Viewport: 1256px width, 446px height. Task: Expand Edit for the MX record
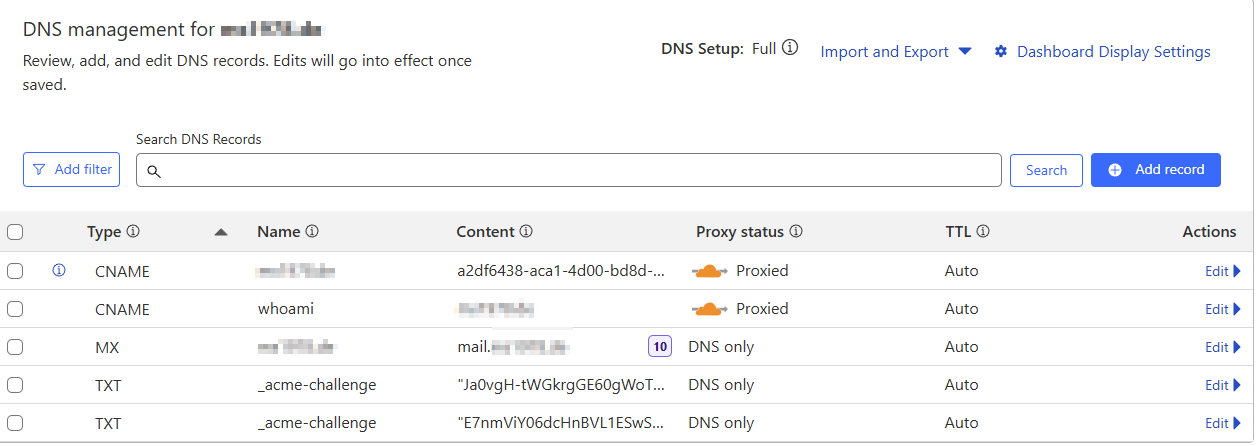pos(1222,347)
